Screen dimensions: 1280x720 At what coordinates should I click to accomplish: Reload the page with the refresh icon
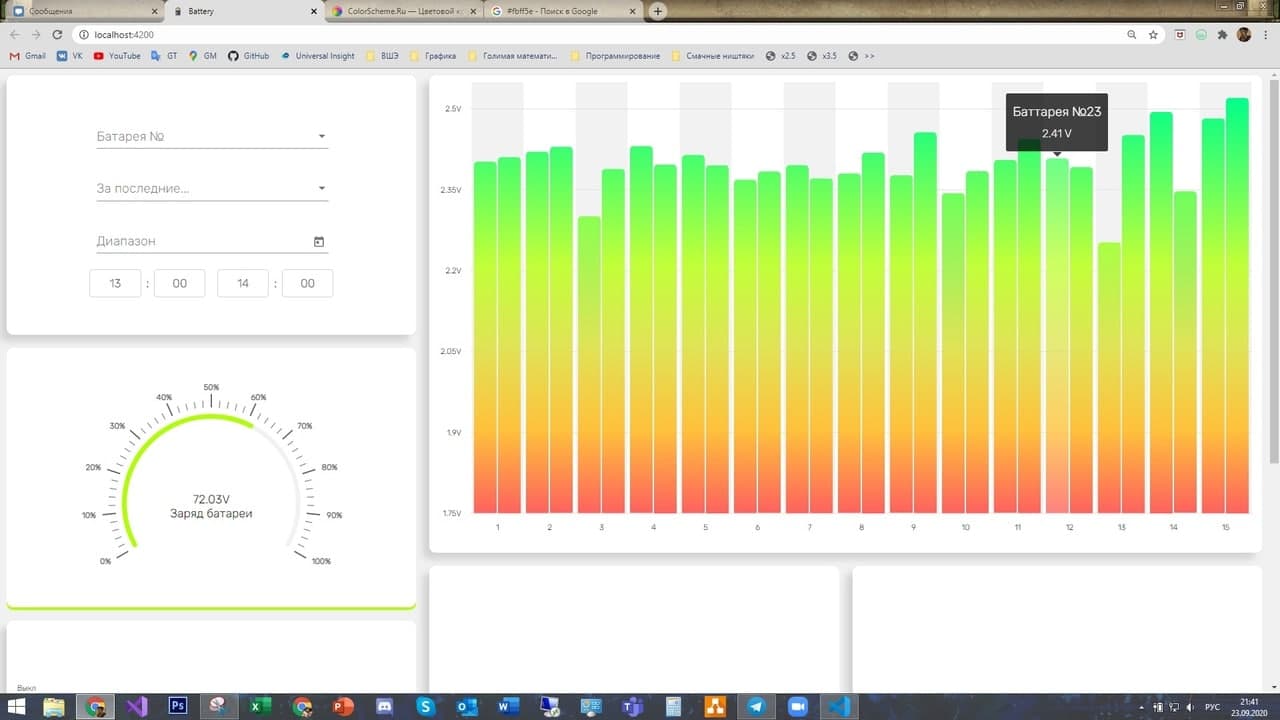coord(57,34)
